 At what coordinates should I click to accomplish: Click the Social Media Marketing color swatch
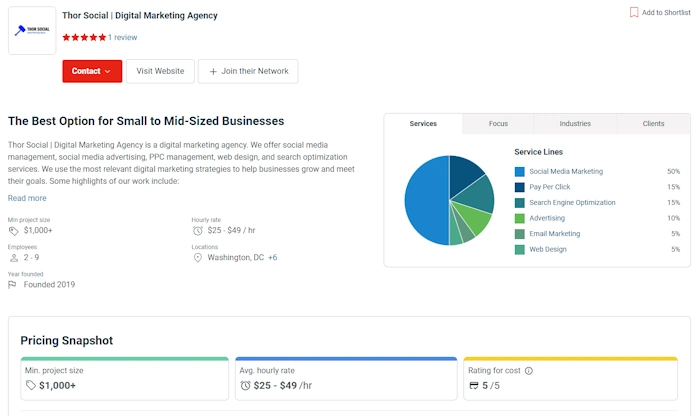(x=520, y=171)
